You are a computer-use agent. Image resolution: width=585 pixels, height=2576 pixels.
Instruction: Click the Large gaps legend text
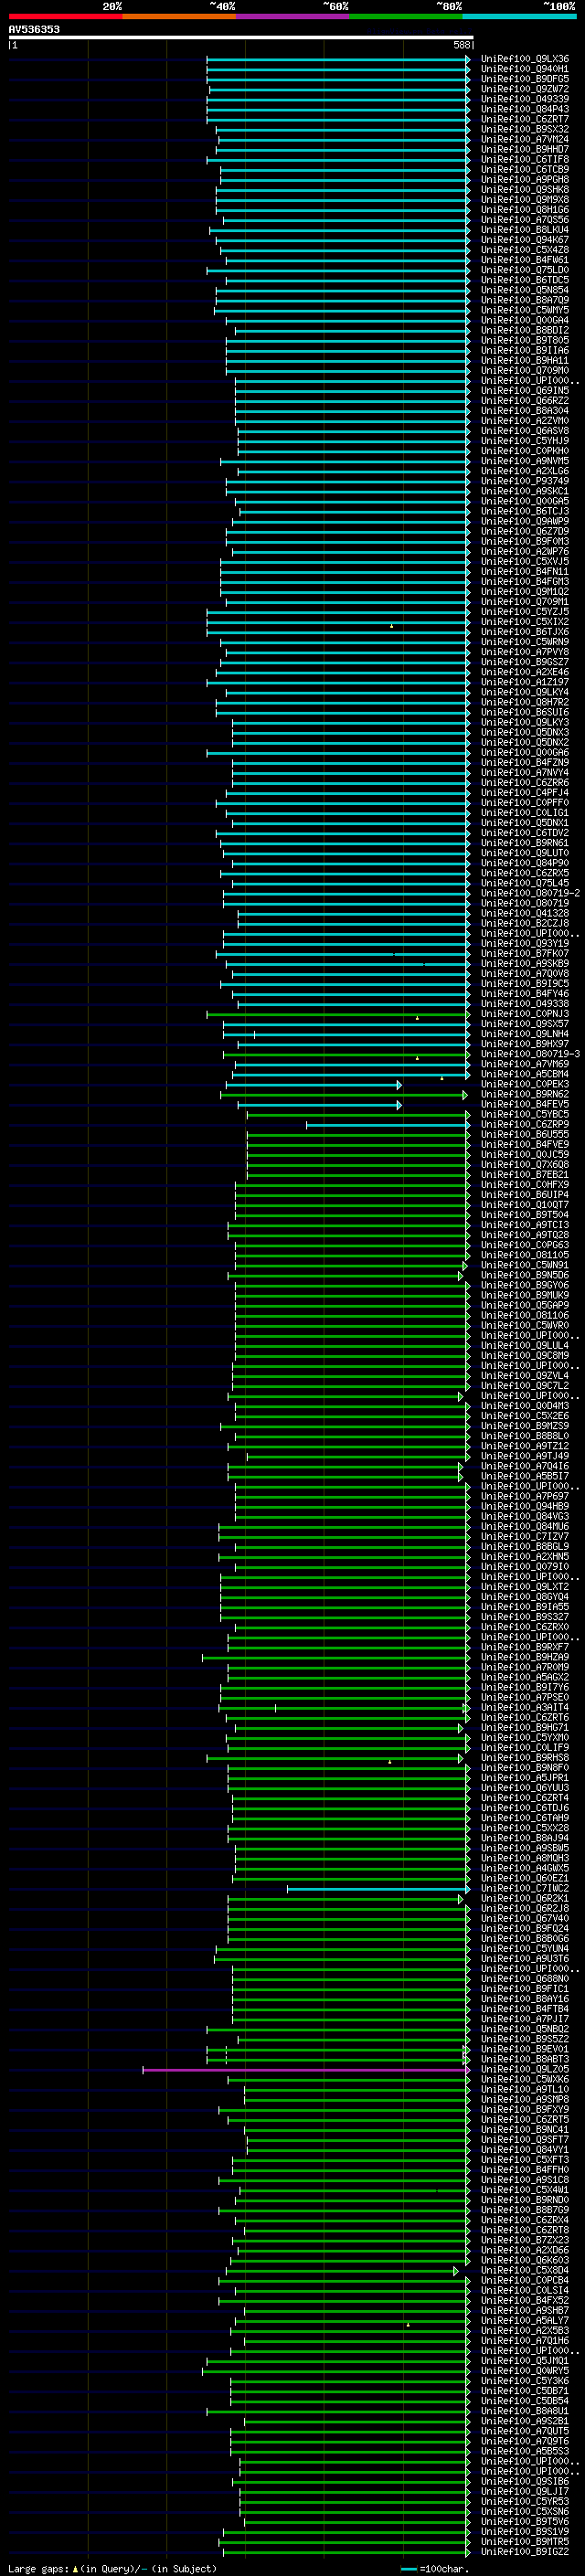coord(112,2568)
